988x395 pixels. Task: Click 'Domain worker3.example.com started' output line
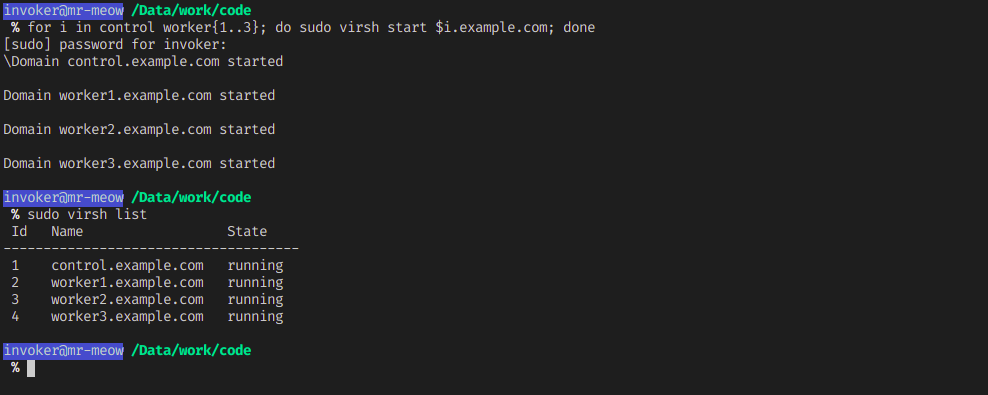point(139,164)
